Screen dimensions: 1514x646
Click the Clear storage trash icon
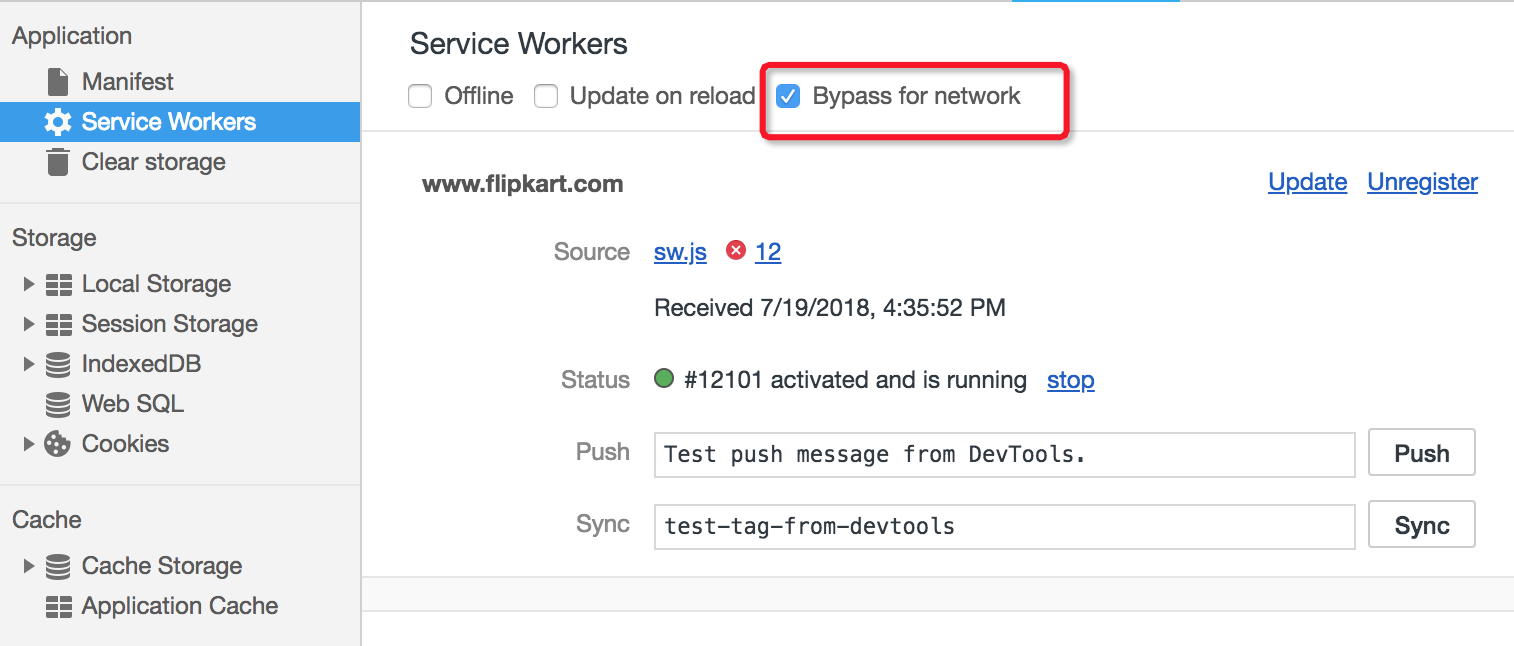point(58,161)
